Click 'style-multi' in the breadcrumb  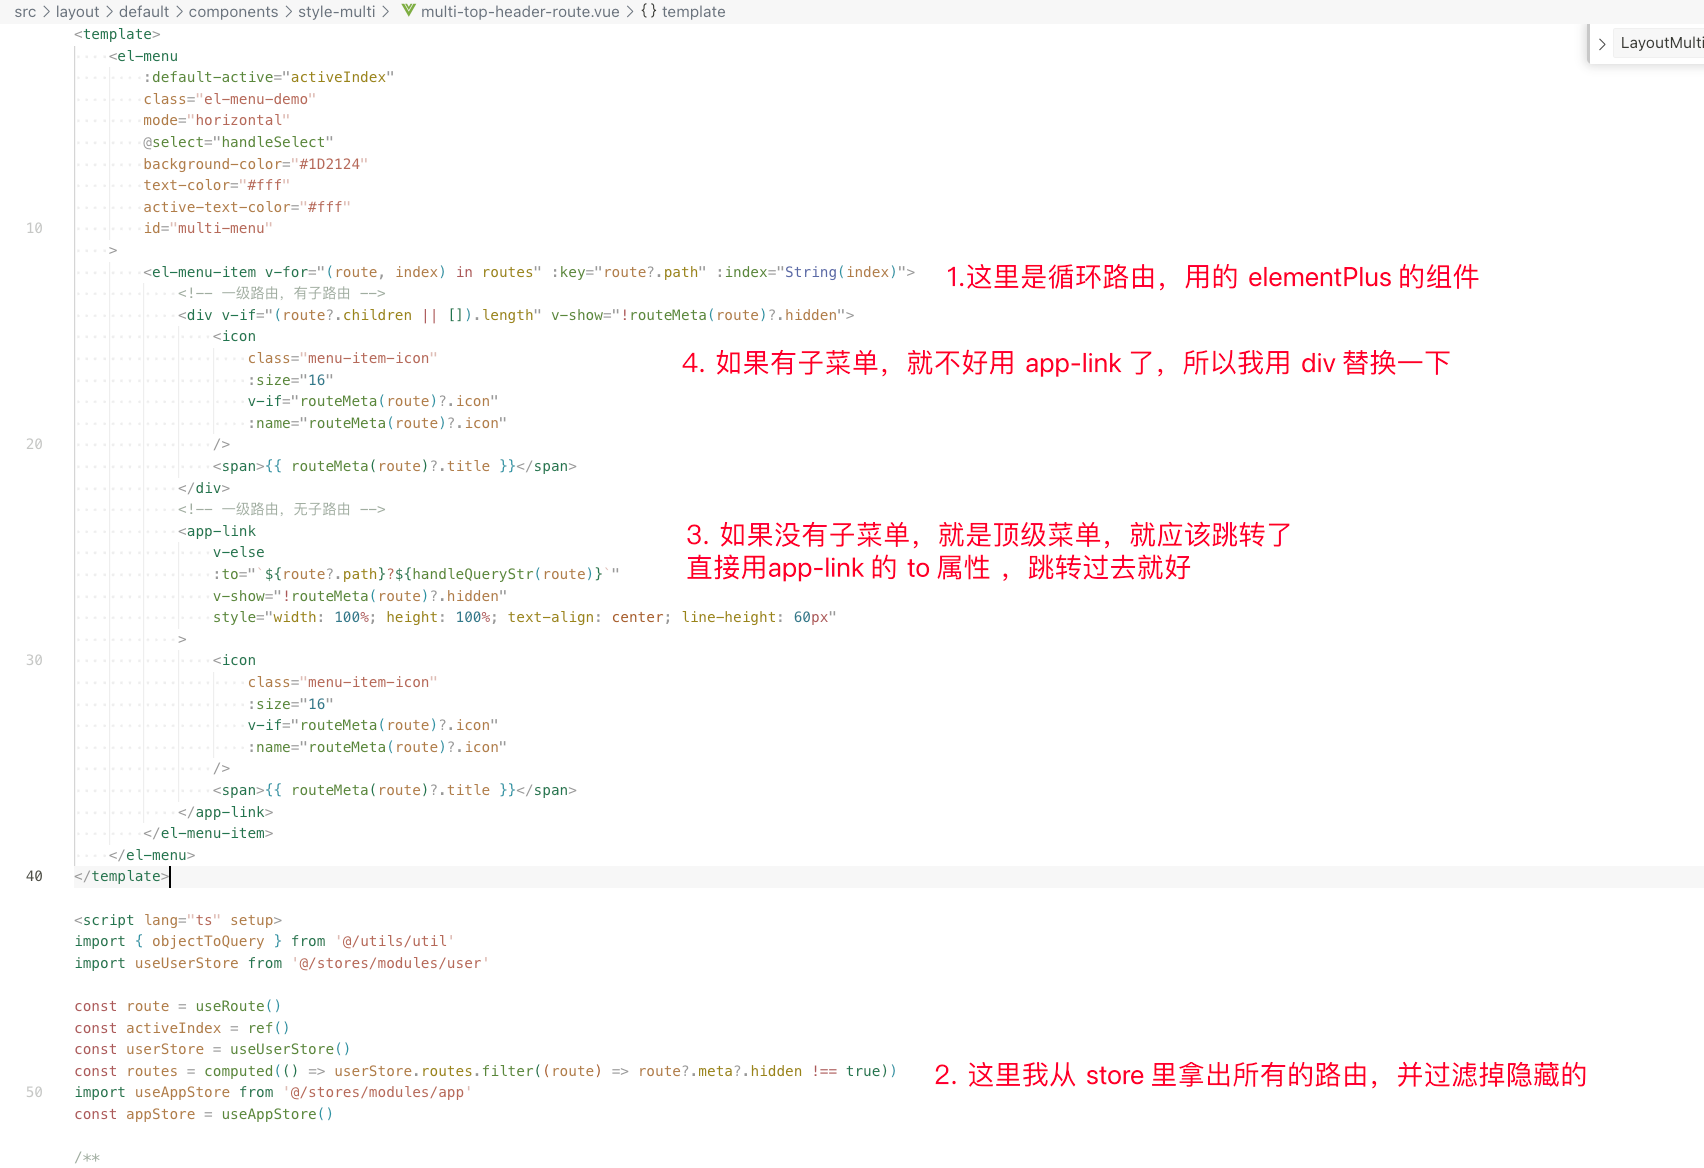click(x=336, y=12)
